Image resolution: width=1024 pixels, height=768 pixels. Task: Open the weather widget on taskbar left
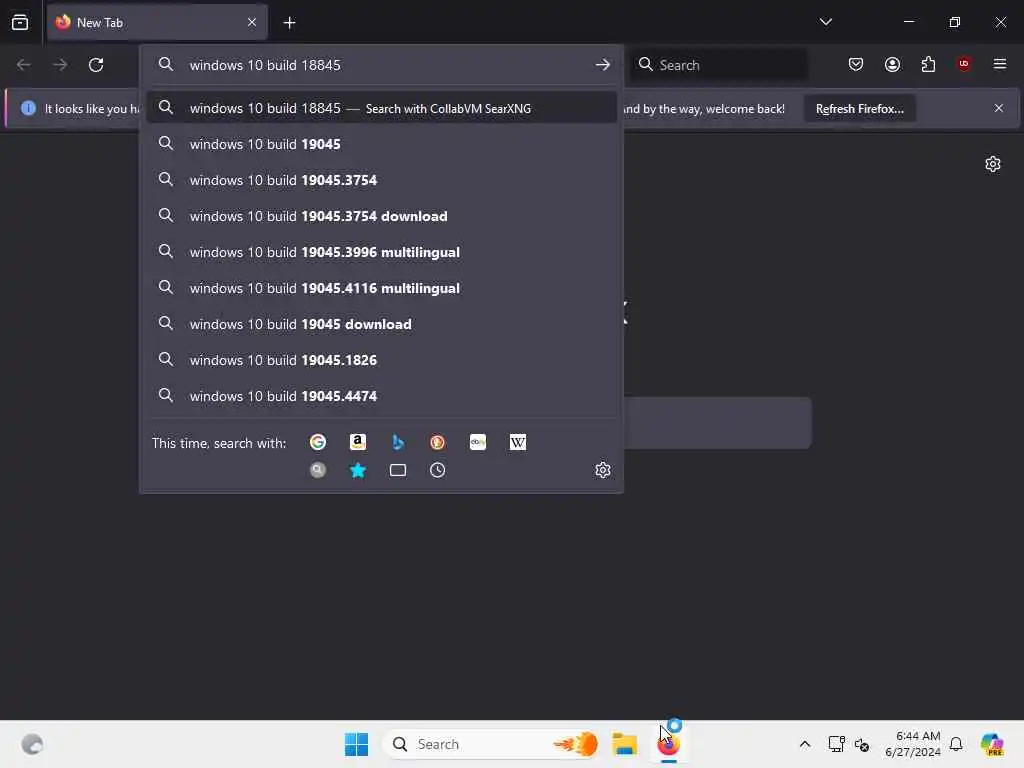tap(32, 744)
